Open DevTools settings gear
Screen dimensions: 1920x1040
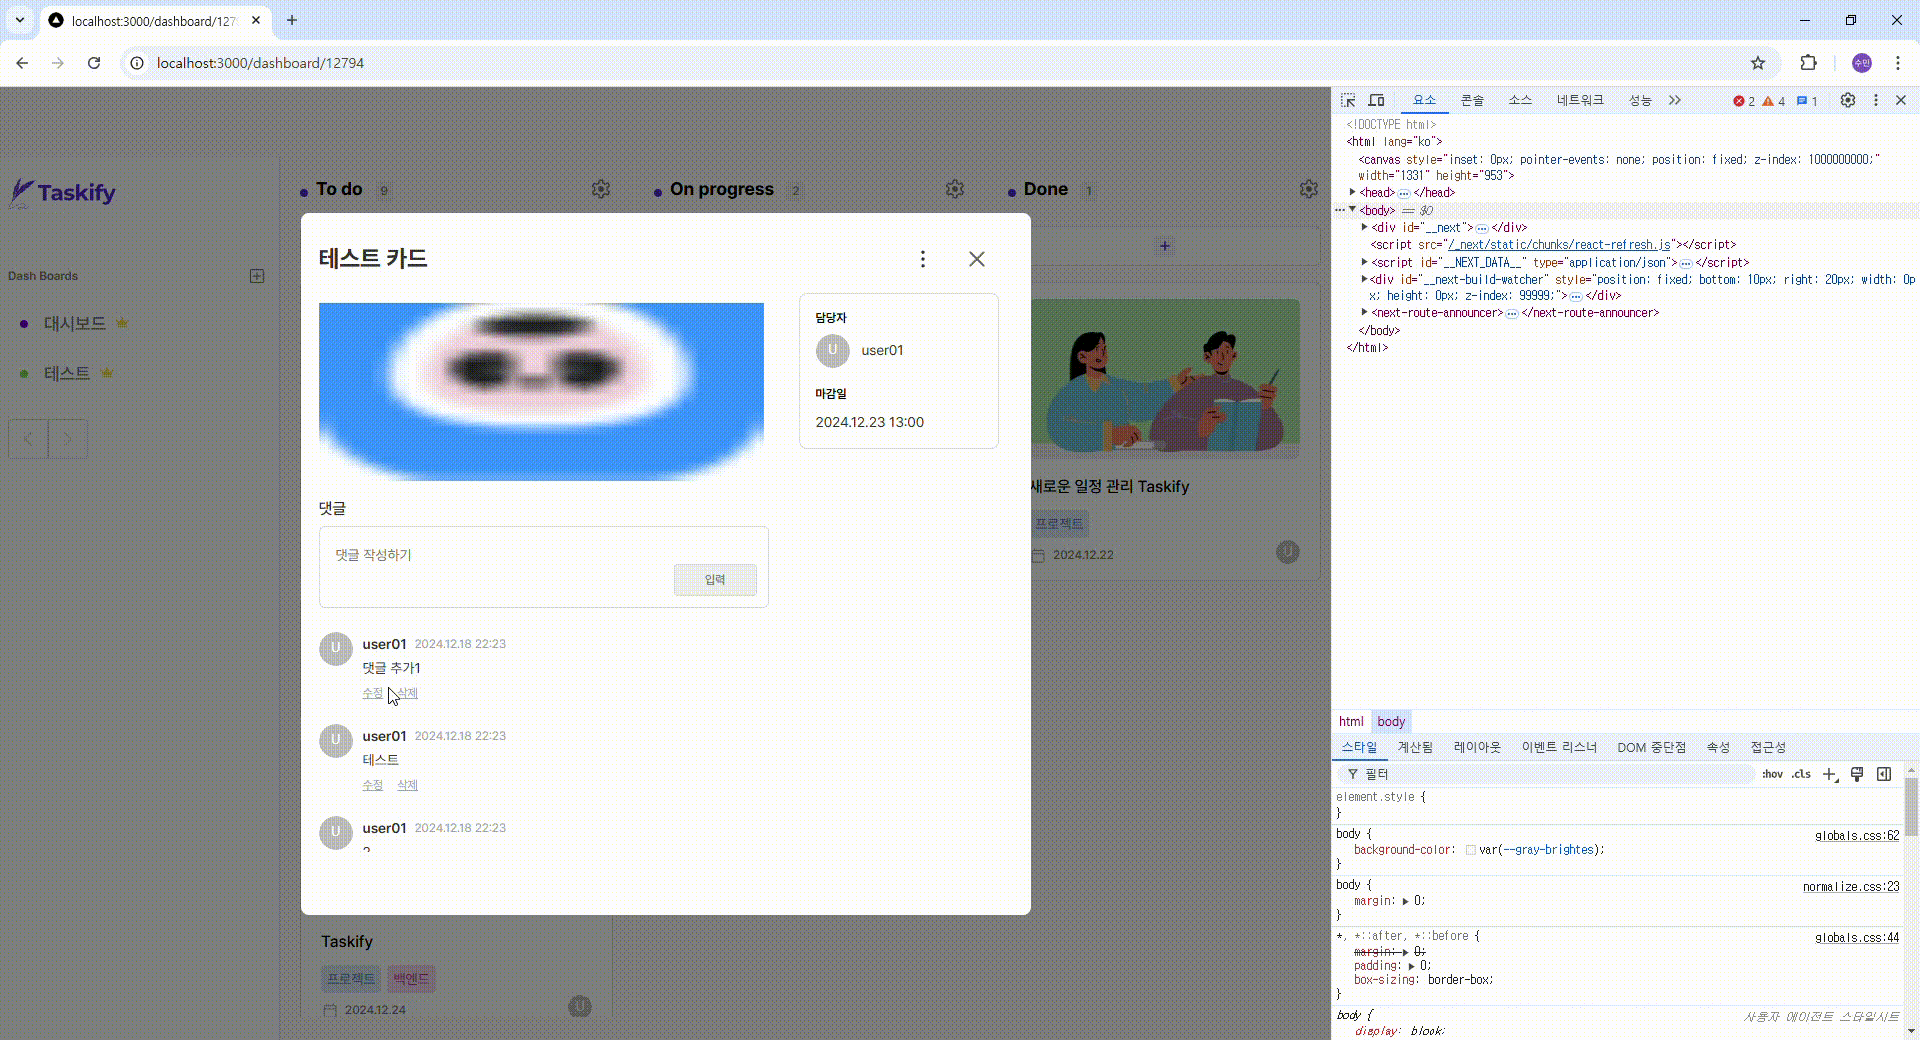click(x=1848, y=100)
